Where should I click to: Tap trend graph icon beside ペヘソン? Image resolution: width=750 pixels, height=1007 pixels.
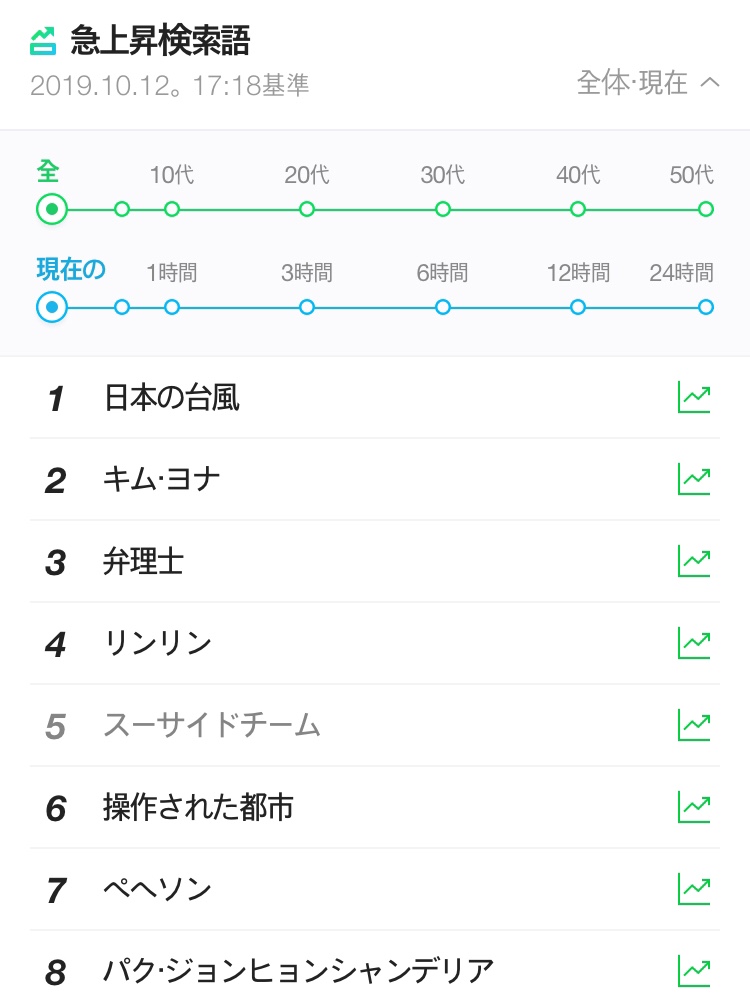pyautogui.click(x=694, y=889)
